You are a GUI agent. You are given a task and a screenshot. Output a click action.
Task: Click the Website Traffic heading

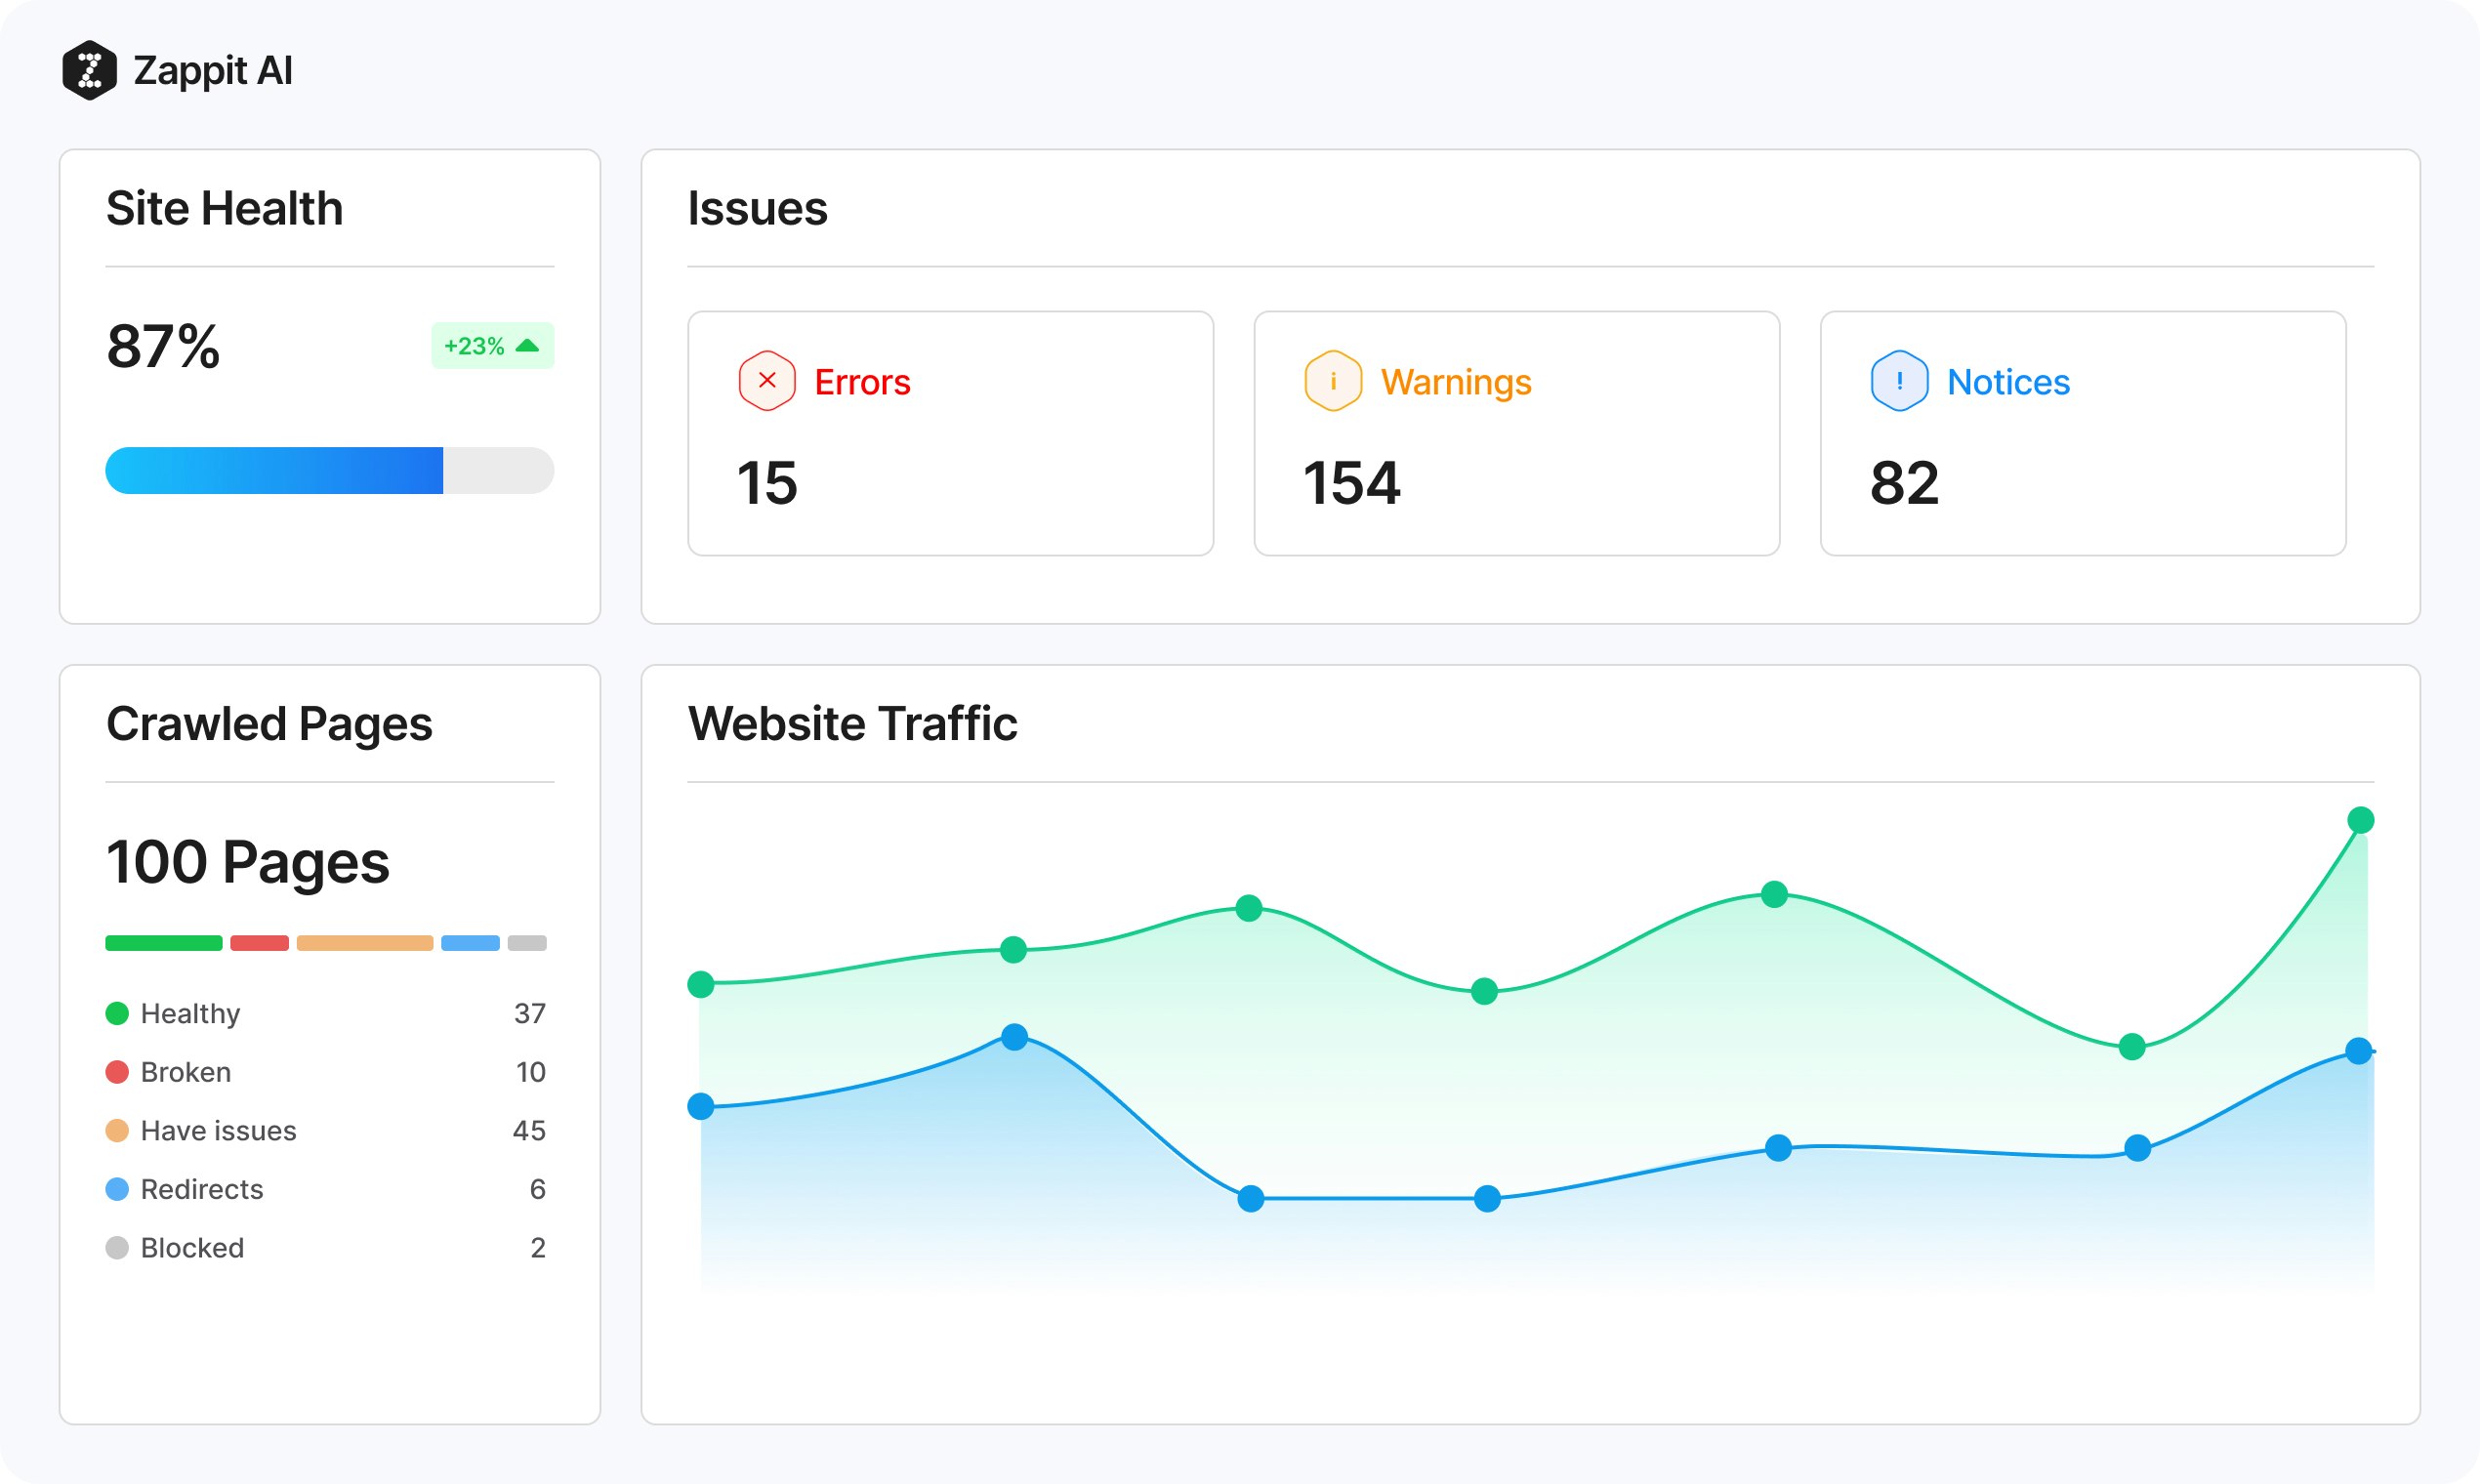(x=852, y=723)
